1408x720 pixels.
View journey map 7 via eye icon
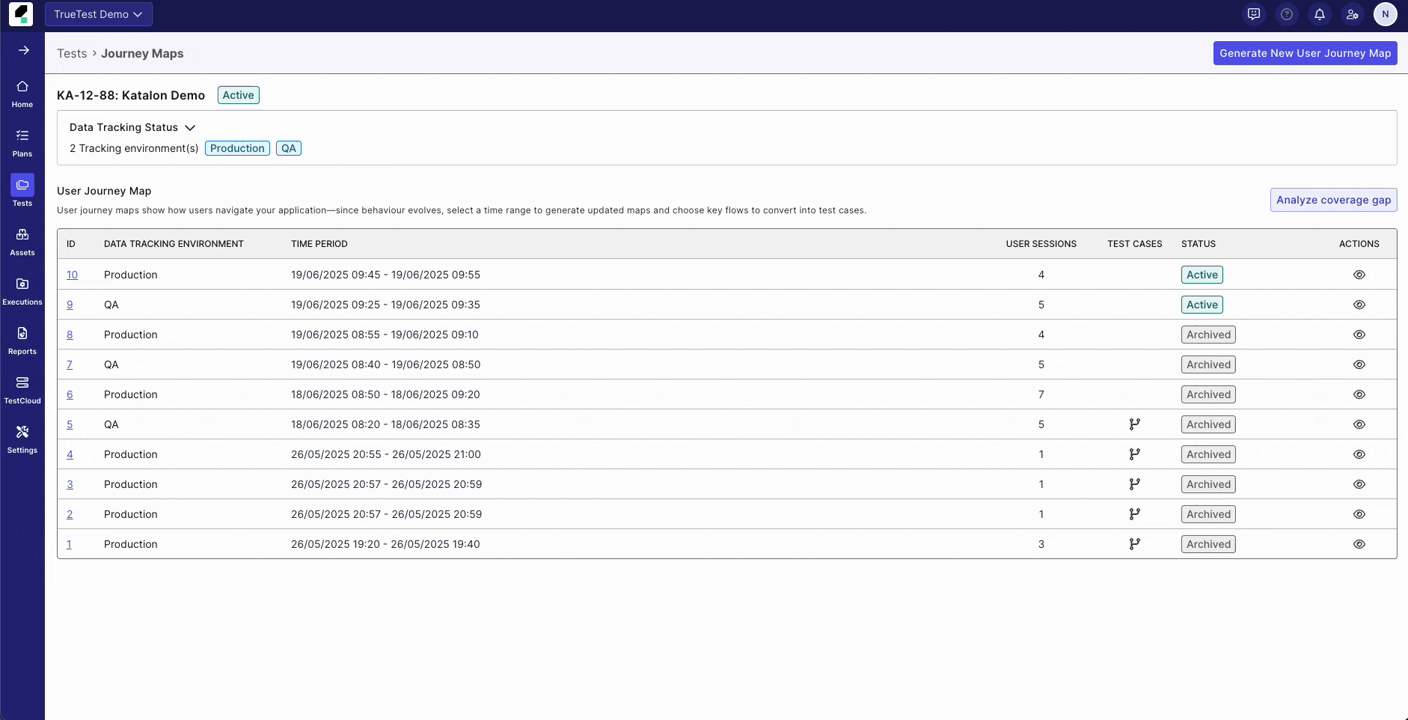coord(1359,364)
